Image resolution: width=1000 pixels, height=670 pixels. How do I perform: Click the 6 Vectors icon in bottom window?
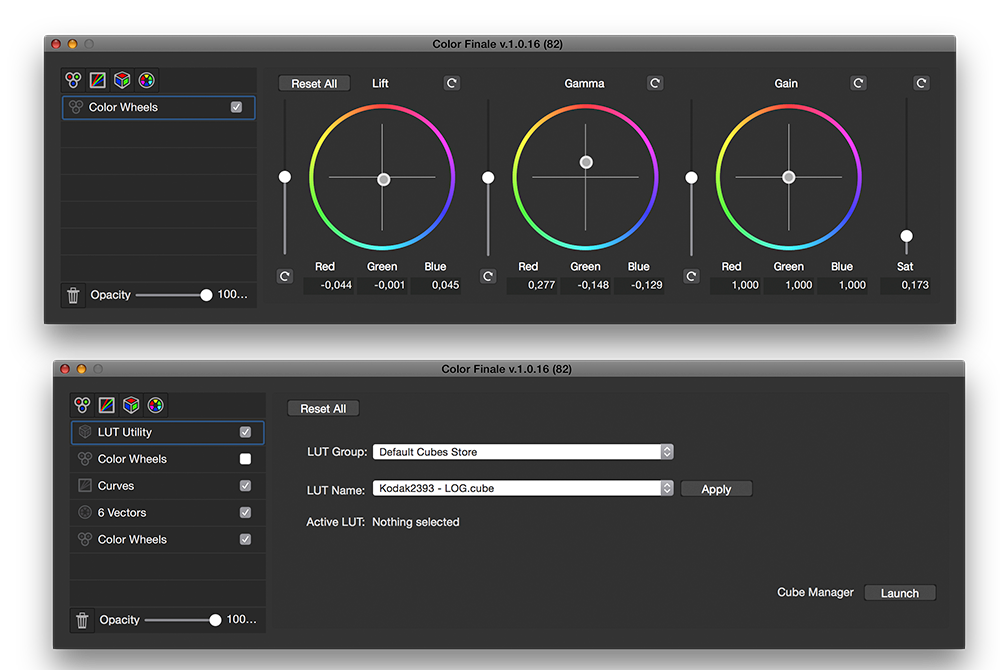(155, 405)
